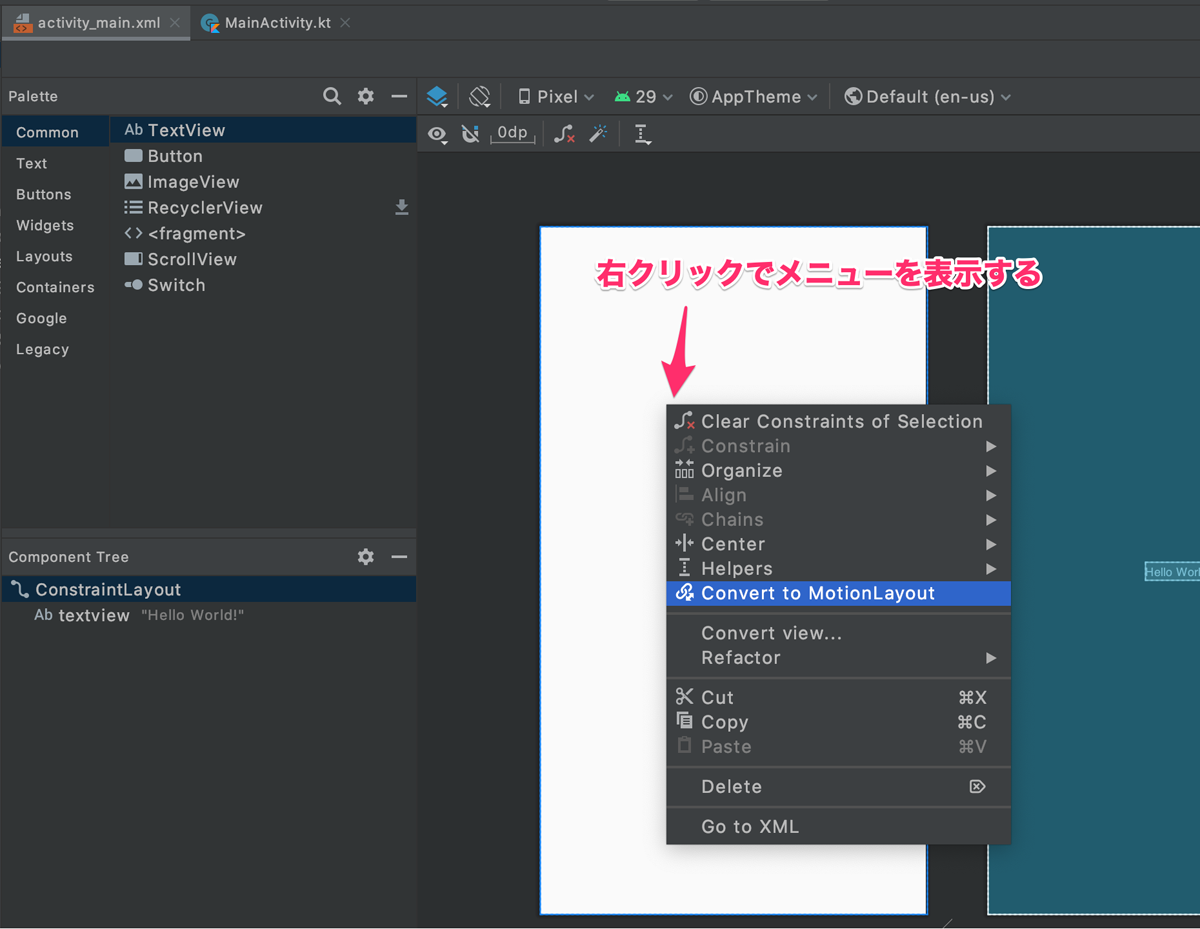The height and width of the screenshot is (929, 1200).
Task: Select the Widgets palette category
Action: pyautogui.click(x=55, y=225)
